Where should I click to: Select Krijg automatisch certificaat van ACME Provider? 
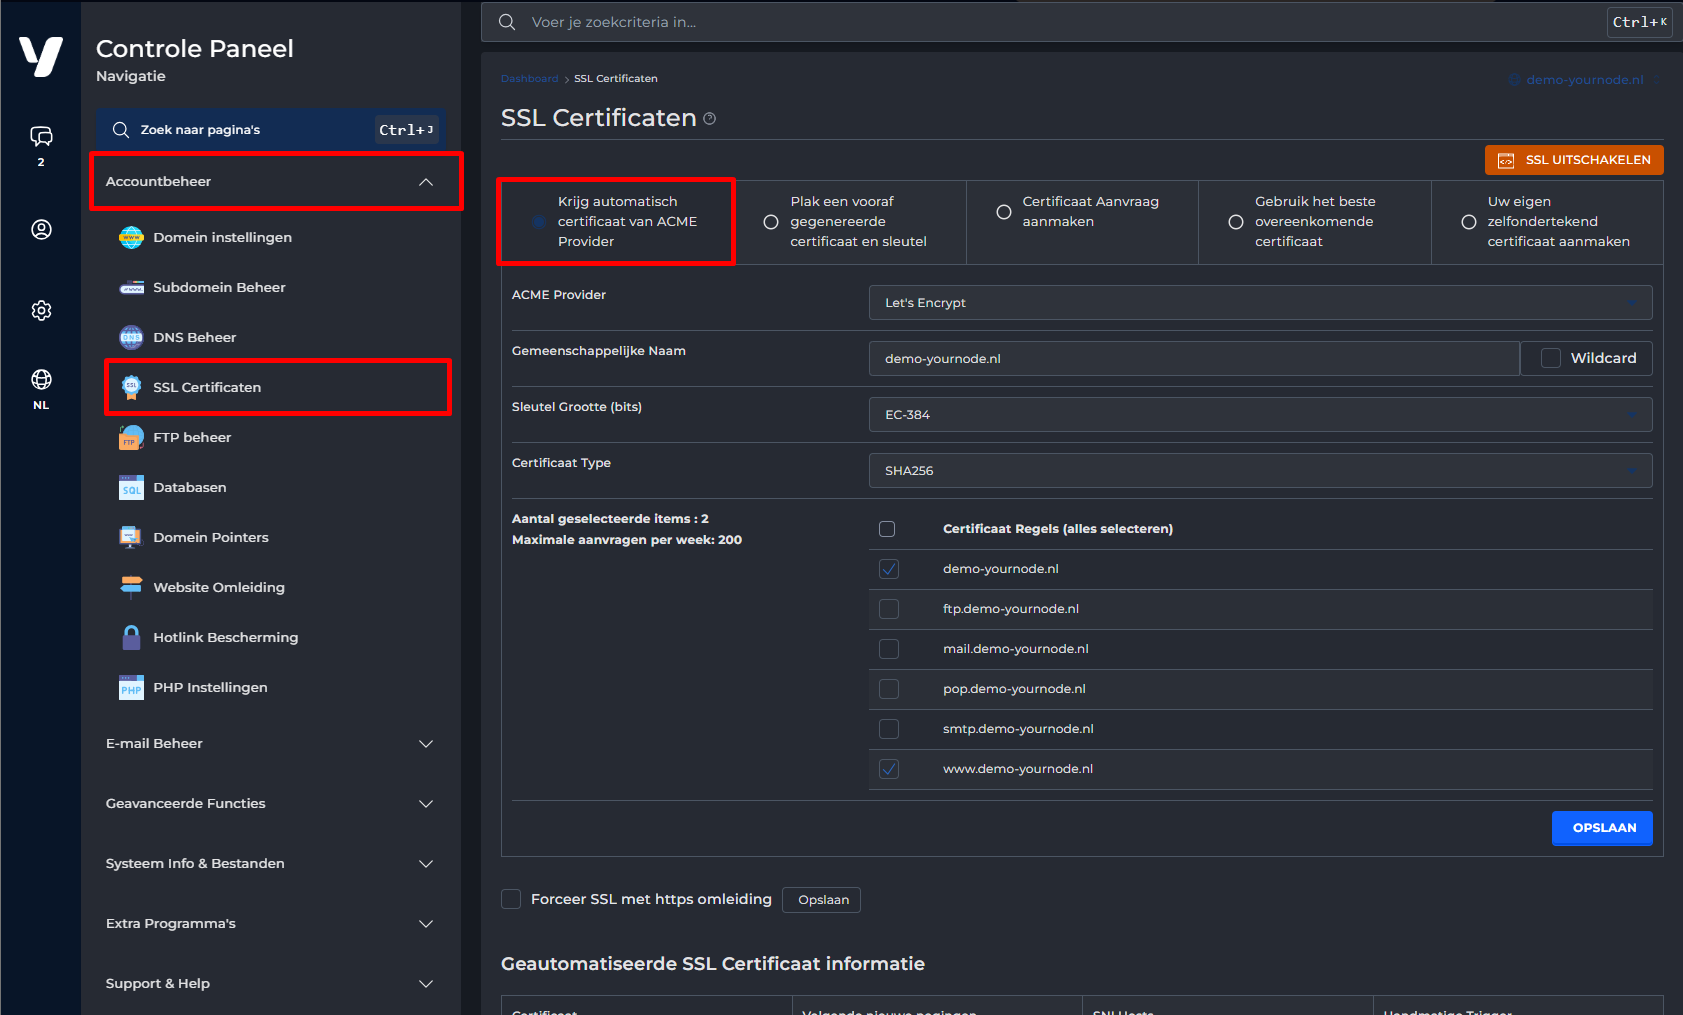(x=540, y=222)
